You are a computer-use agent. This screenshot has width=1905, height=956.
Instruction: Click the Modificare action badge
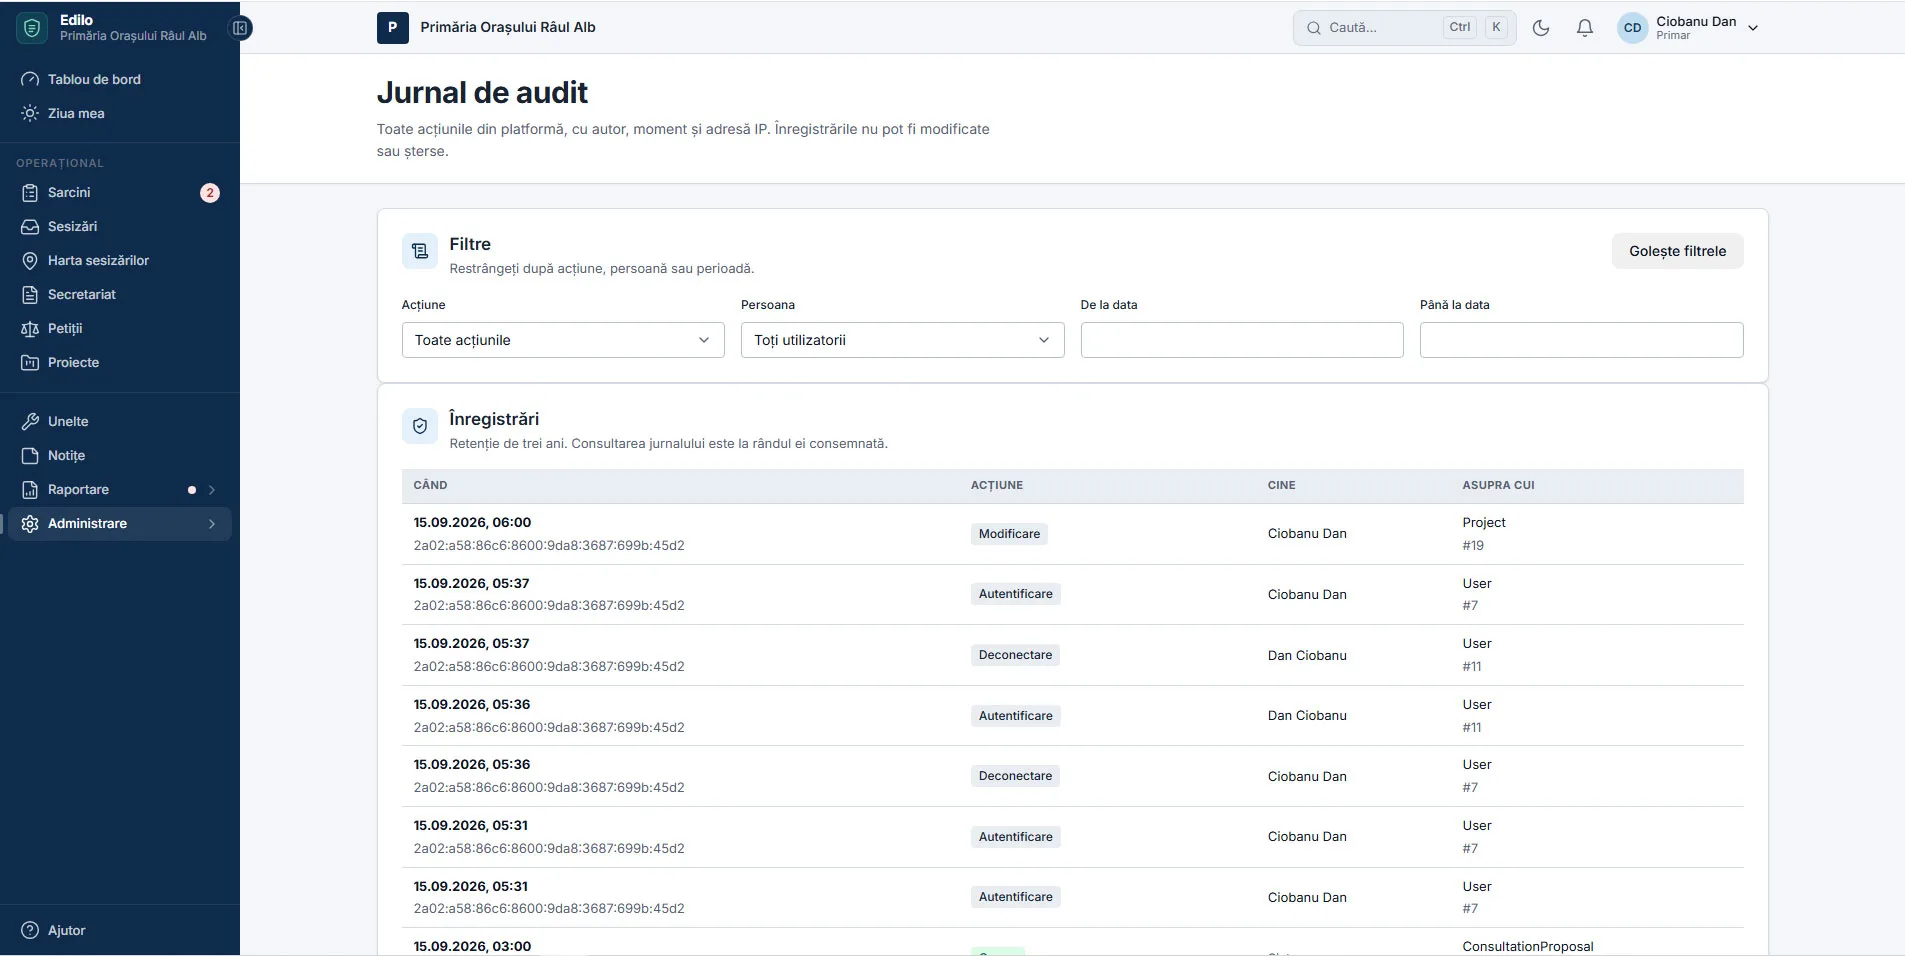coord(1009,534)
